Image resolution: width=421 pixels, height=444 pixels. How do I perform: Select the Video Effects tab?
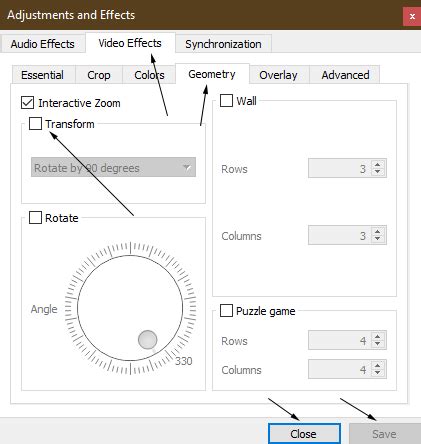(x=130, y=43)
